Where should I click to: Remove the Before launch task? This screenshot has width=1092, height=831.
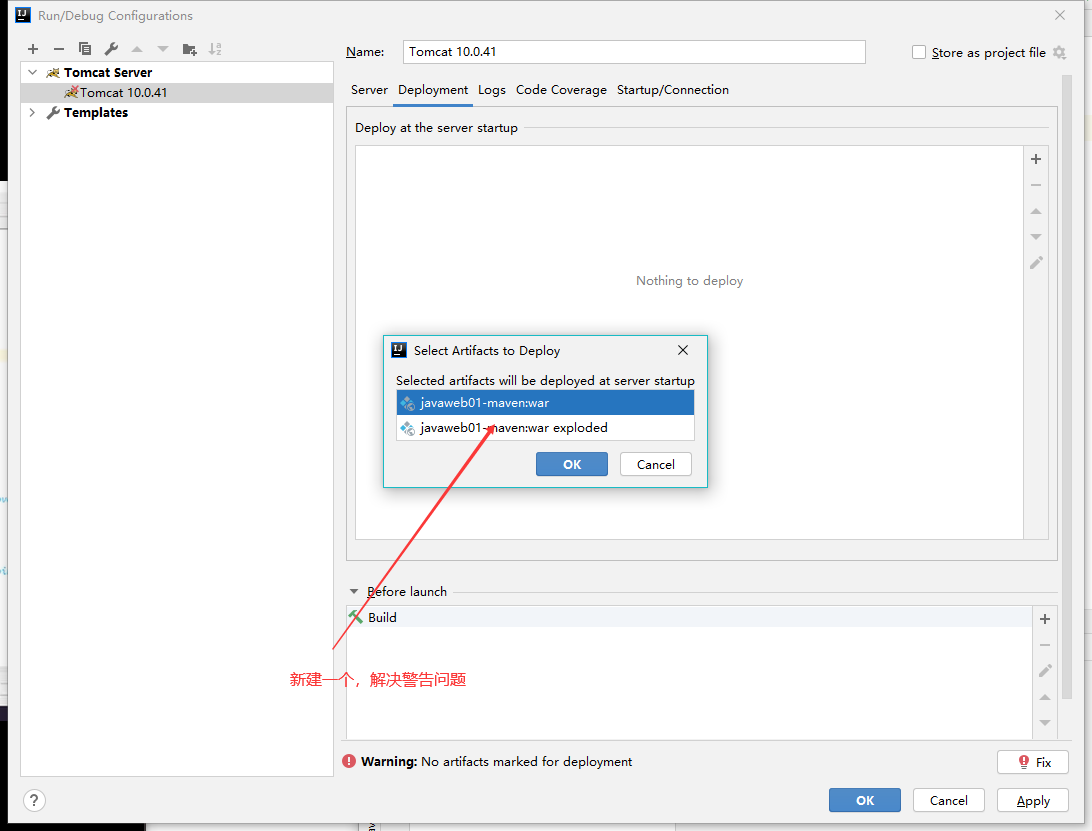coord(1045,645)
